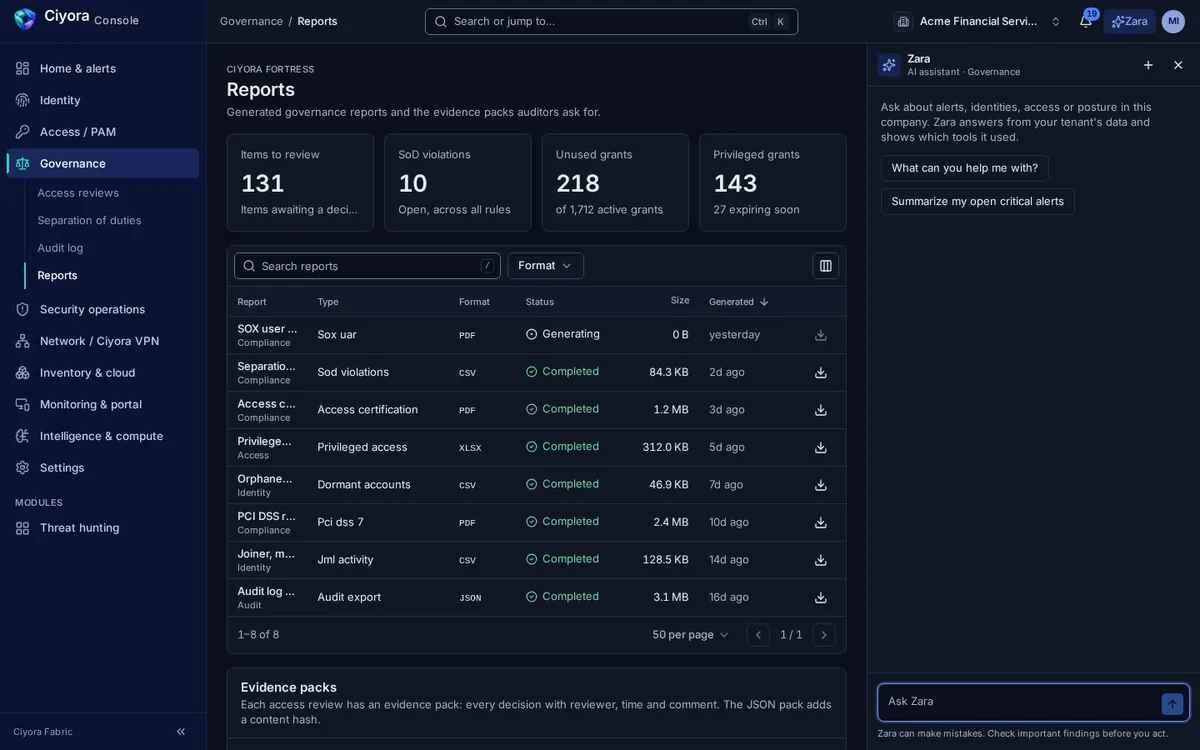1200x750 pixels.
Task: Open Acme Financial Services tenant switcher
Action: tap(978, 21)
